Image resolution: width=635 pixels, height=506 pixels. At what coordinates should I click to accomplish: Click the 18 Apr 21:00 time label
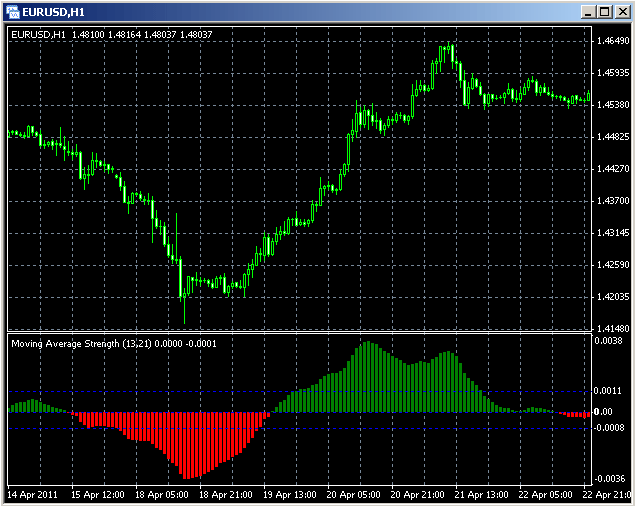tap(226, 495)
